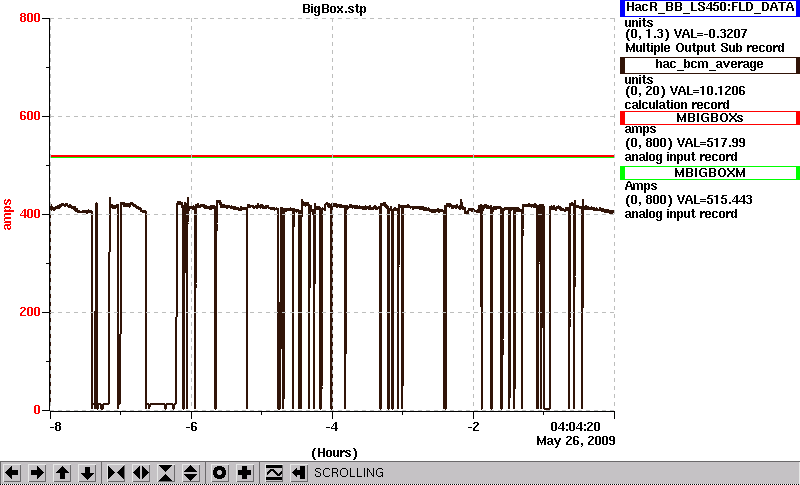Click the VAL=515.443 reading
This screenshot has height=485, width=800.
(713, 200)
